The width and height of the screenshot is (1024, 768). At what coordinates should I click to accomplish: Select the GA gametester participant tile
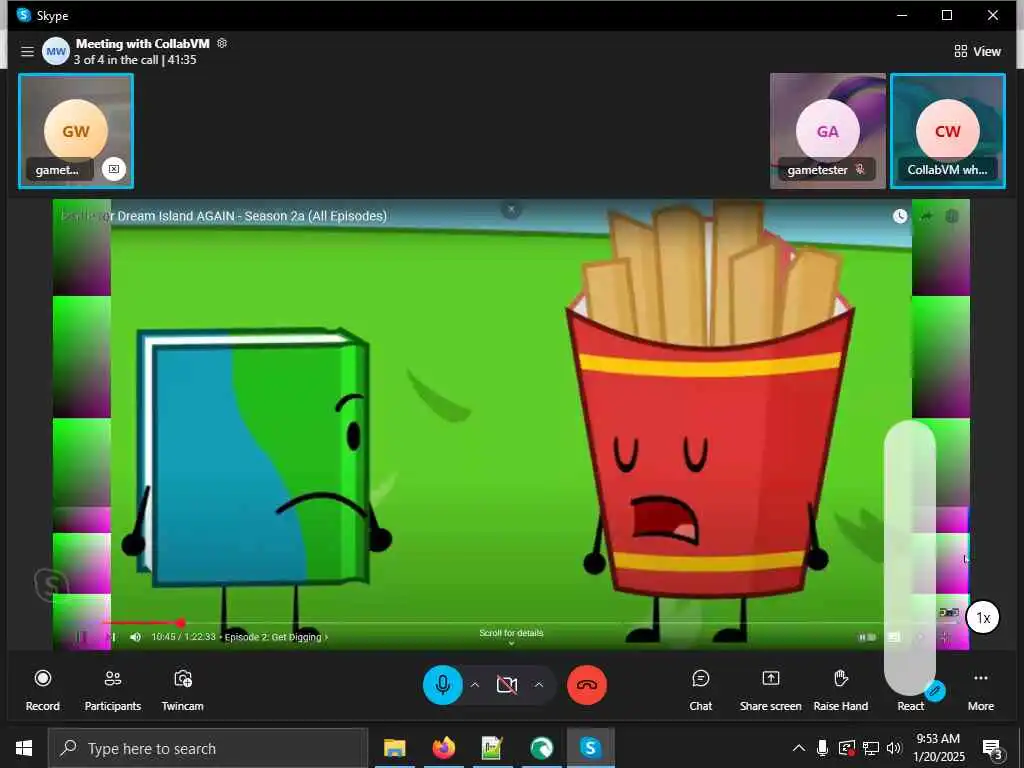pos(827,131)
